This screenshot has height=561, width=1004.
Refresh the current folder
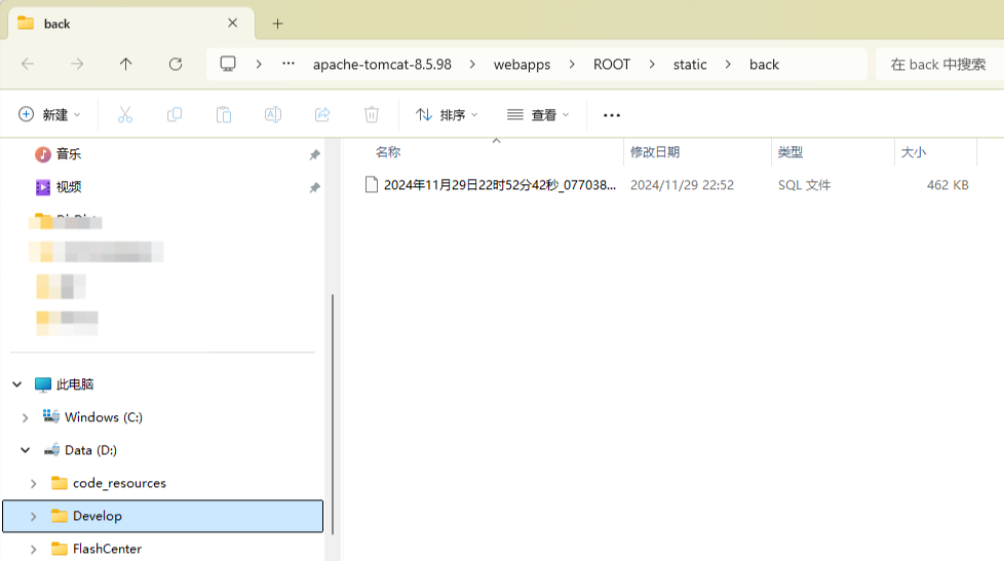tap(175, 64)
